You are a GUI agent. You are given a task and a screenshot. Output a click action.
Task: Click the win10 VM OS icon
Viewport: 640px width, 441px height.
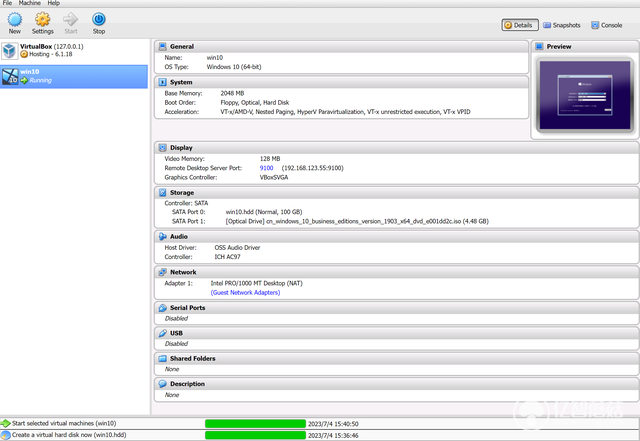coord(10,76)
